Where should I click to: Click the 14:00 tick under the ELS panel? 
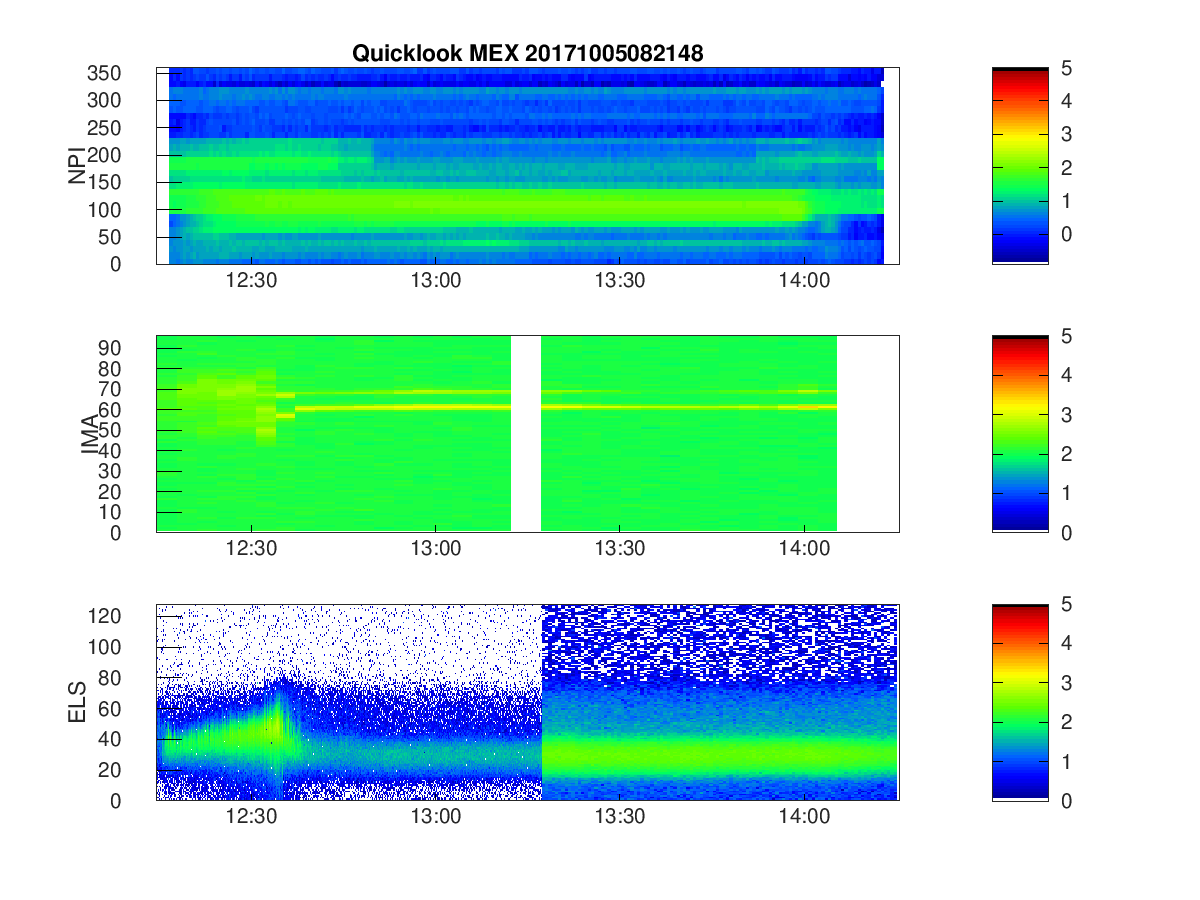804,818
